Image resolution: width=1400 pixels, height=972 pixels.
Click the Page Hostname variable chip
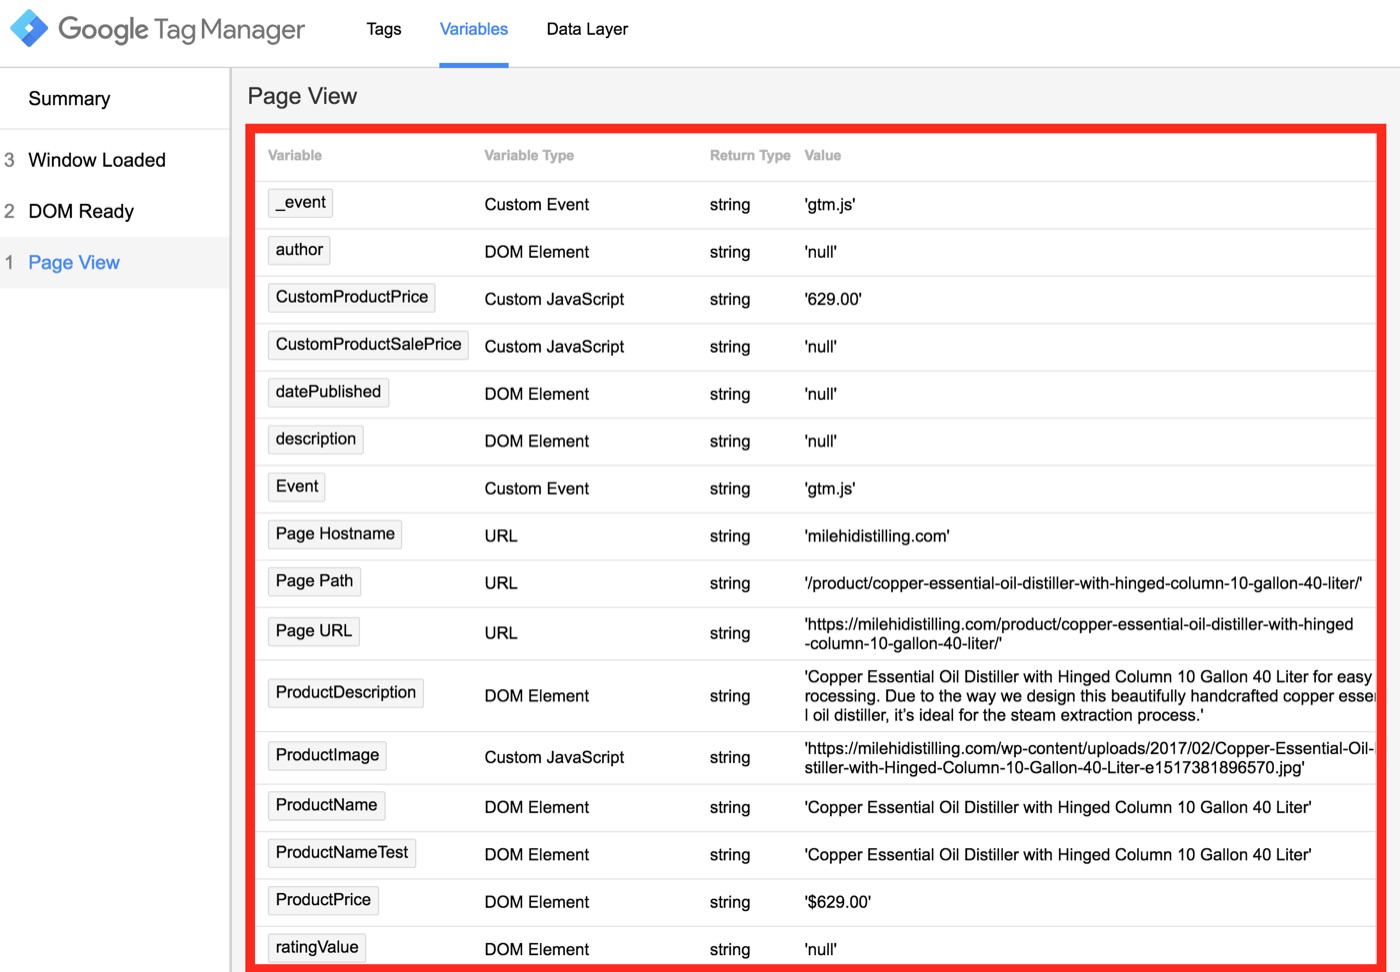[x=335, y=534]
